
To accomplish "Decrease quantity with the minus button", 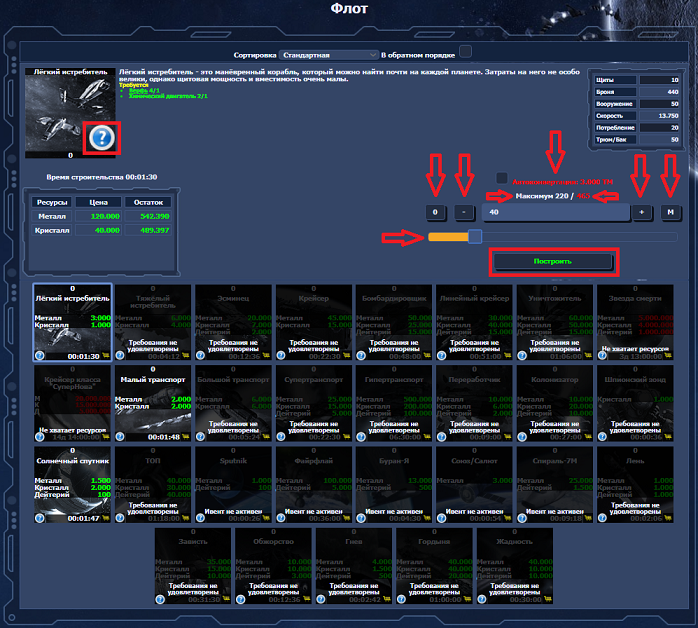I will pos(464,212).
